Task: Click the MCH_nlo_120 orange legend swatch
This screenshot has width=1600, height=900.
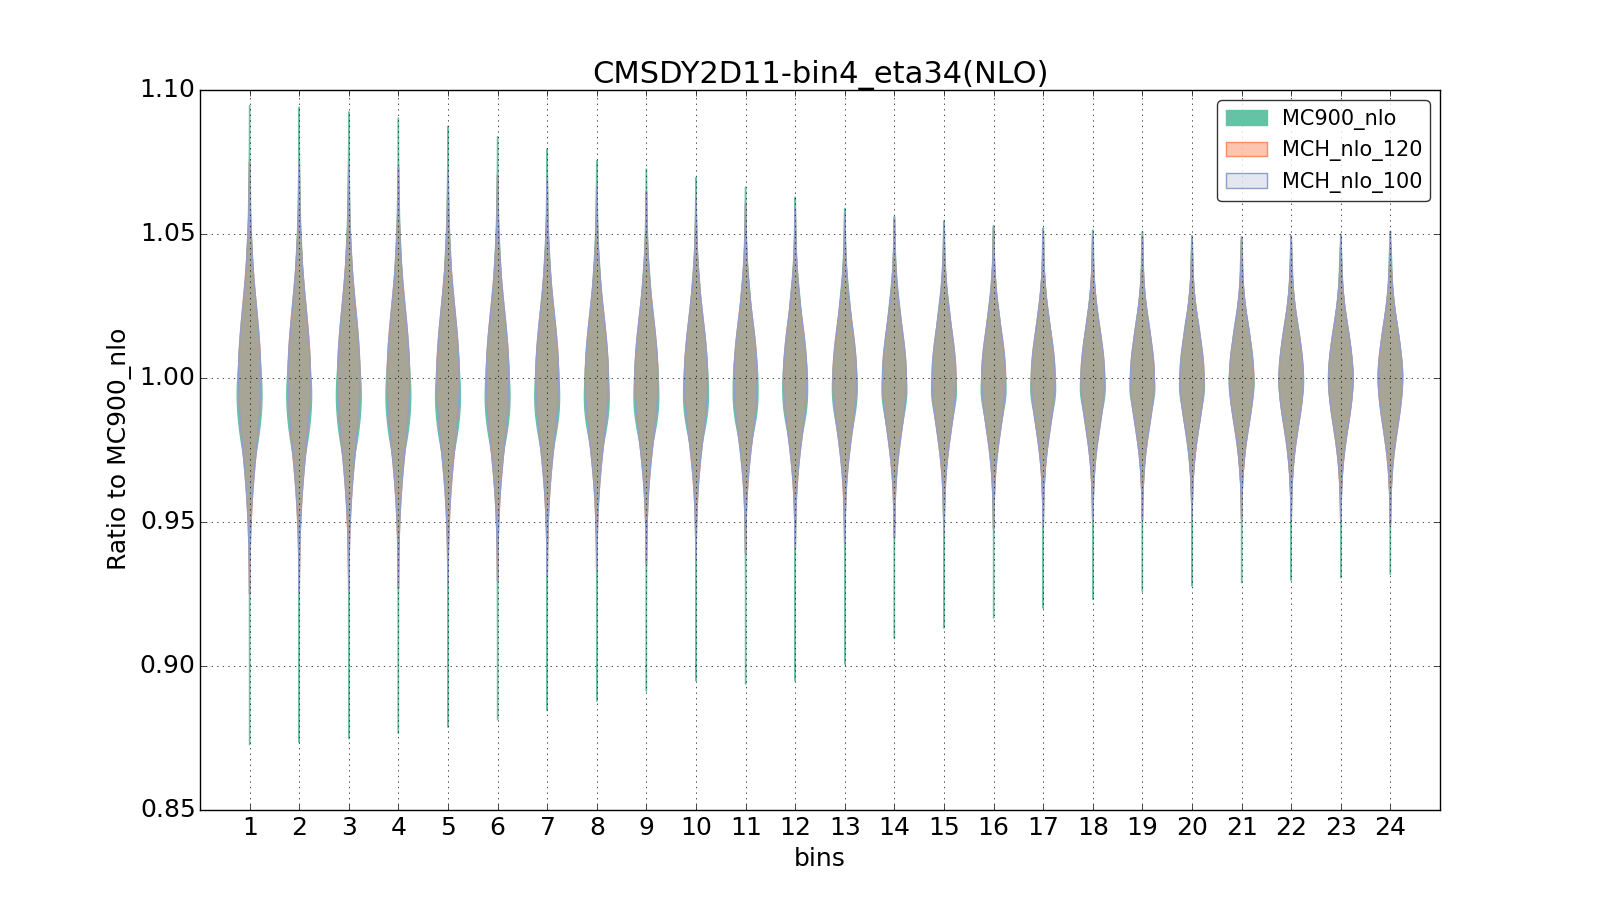Action: [1246, 149]
